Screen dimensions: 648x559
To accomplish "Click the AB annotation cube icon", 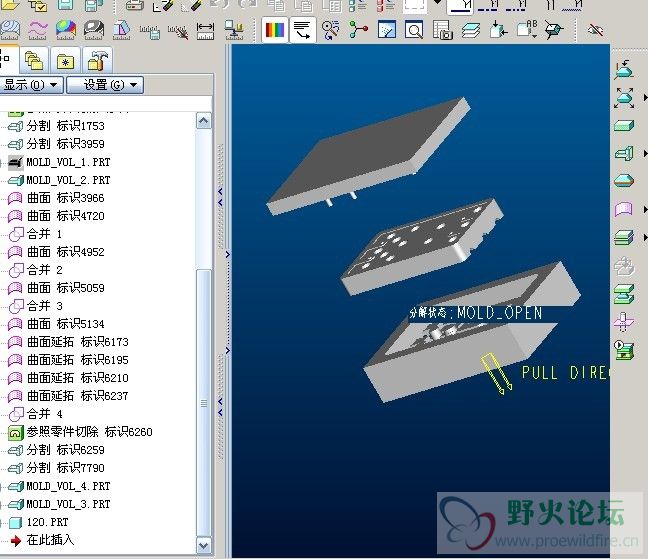I will click(x=527, y=30).
